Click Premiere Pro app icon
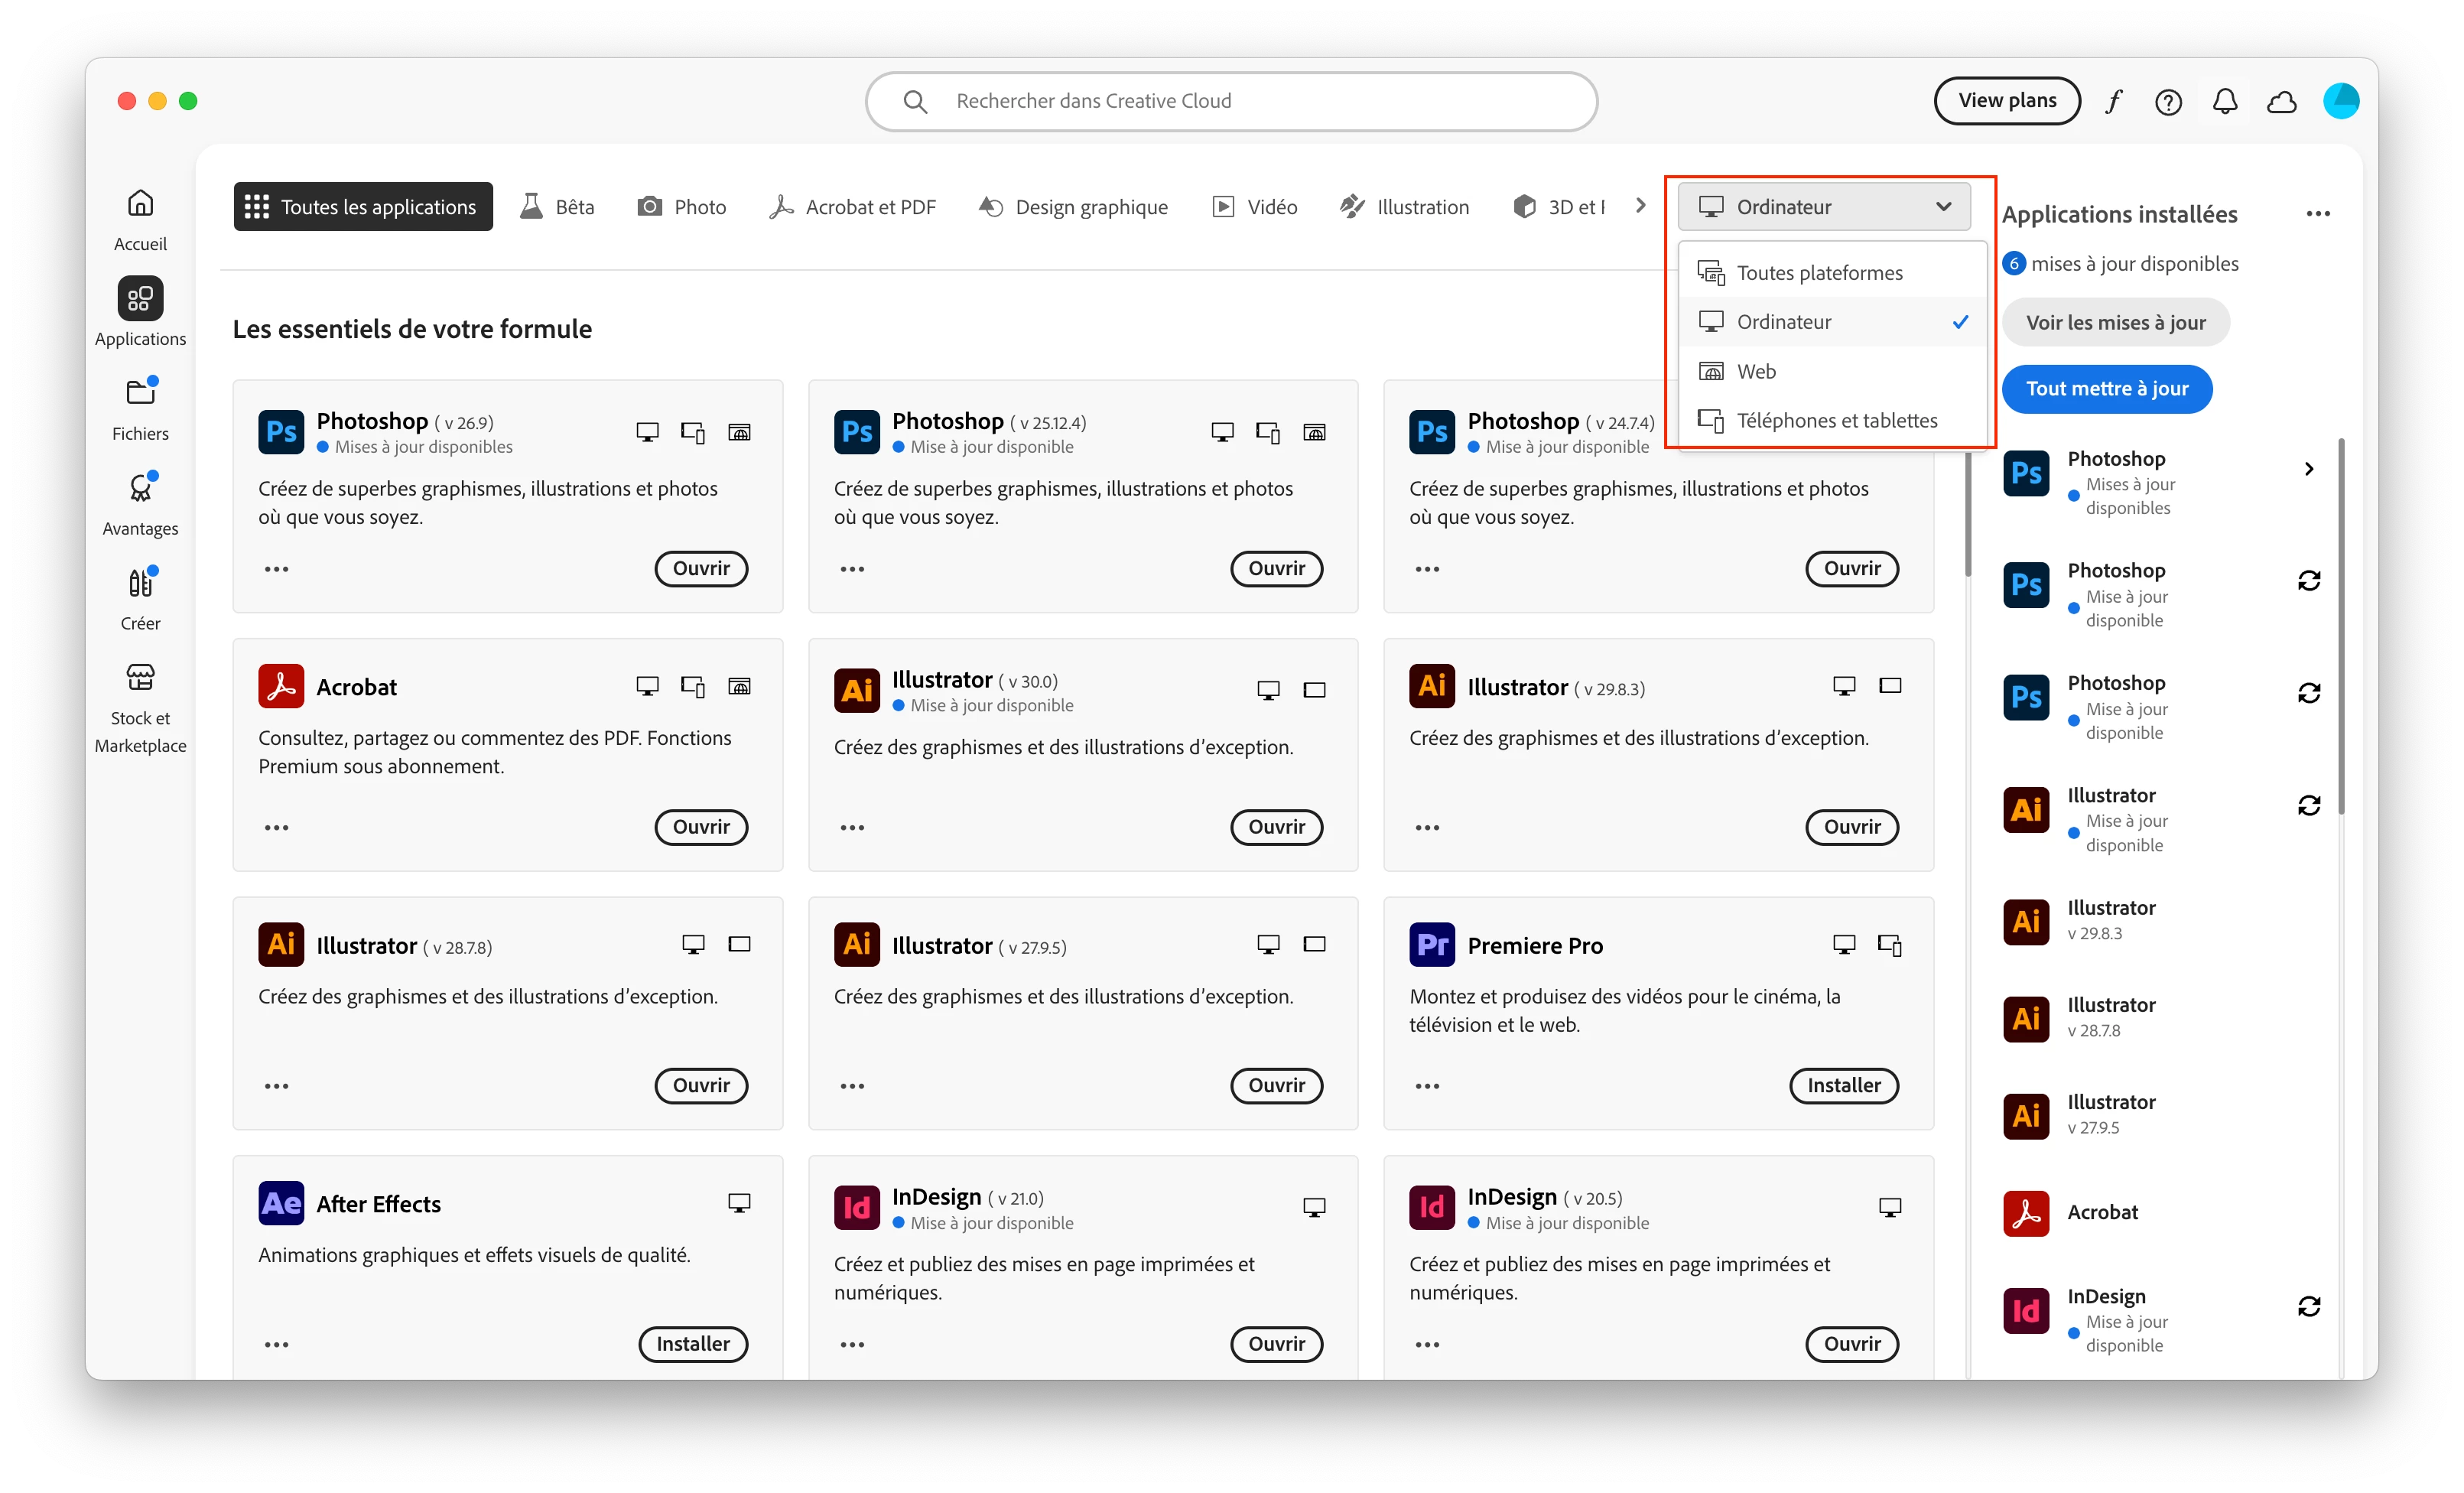2464x1493 pixels. (1432, 946)
